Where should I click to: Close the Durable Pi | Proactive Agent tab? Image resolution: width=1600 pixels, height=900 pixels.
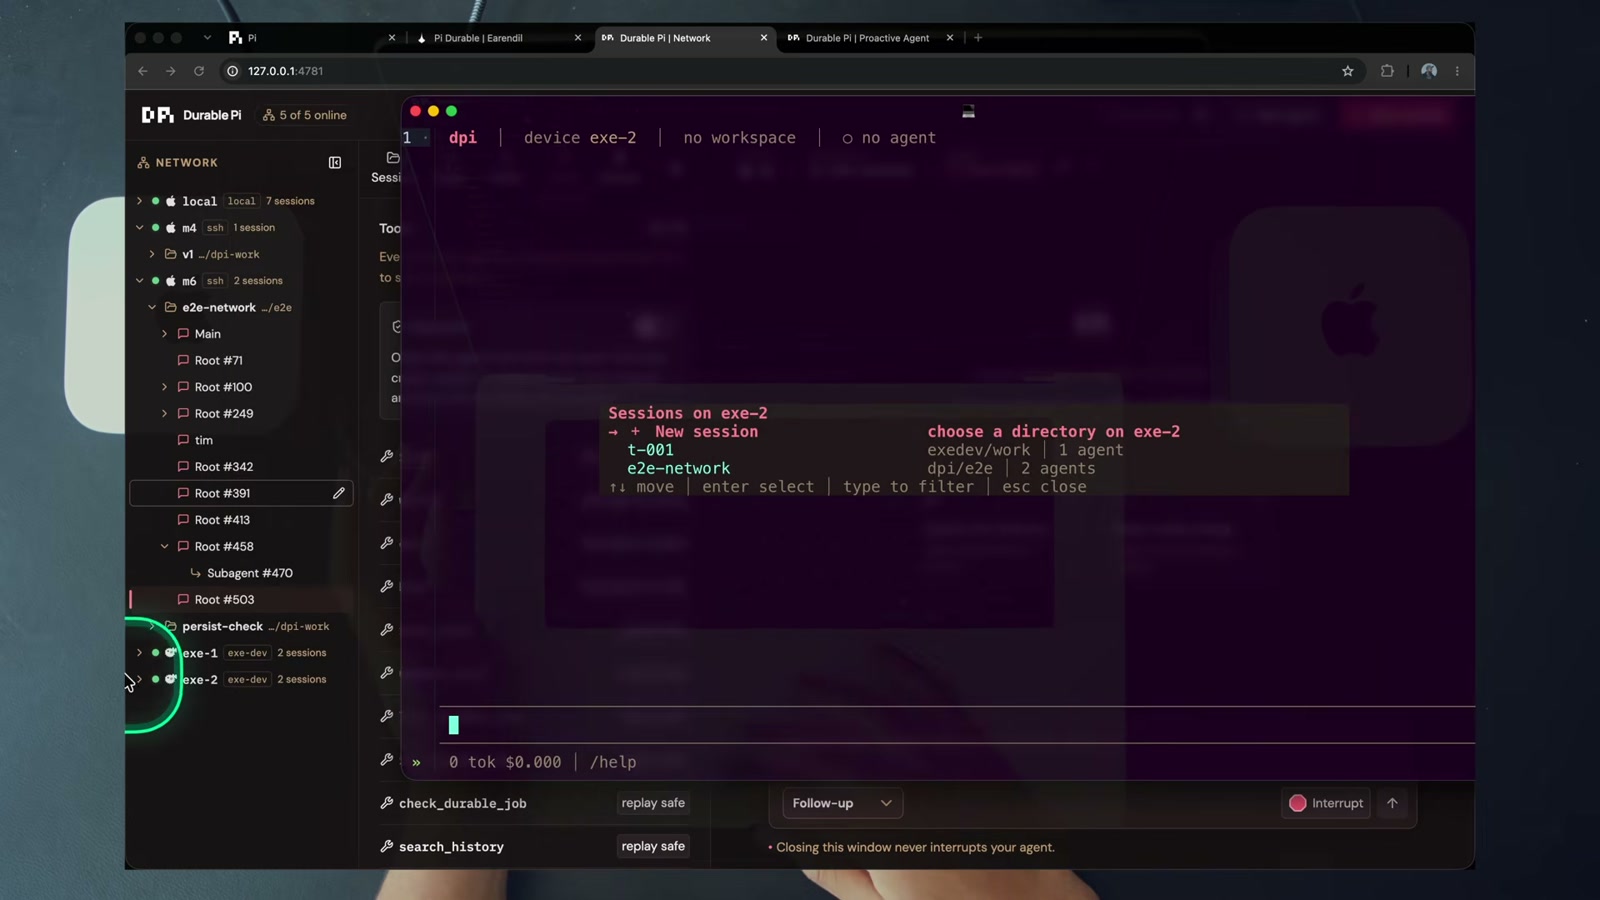pos(950,38)
